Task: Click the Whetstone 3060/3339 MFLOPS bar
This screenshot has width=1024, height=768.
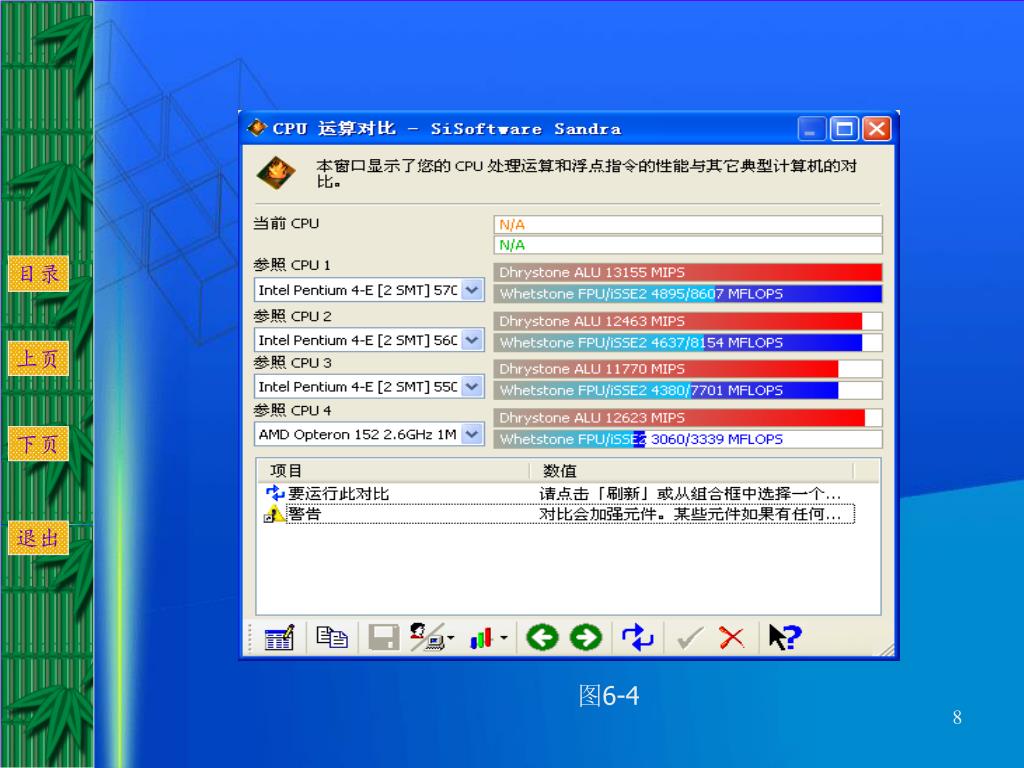Action: (688, 440)
